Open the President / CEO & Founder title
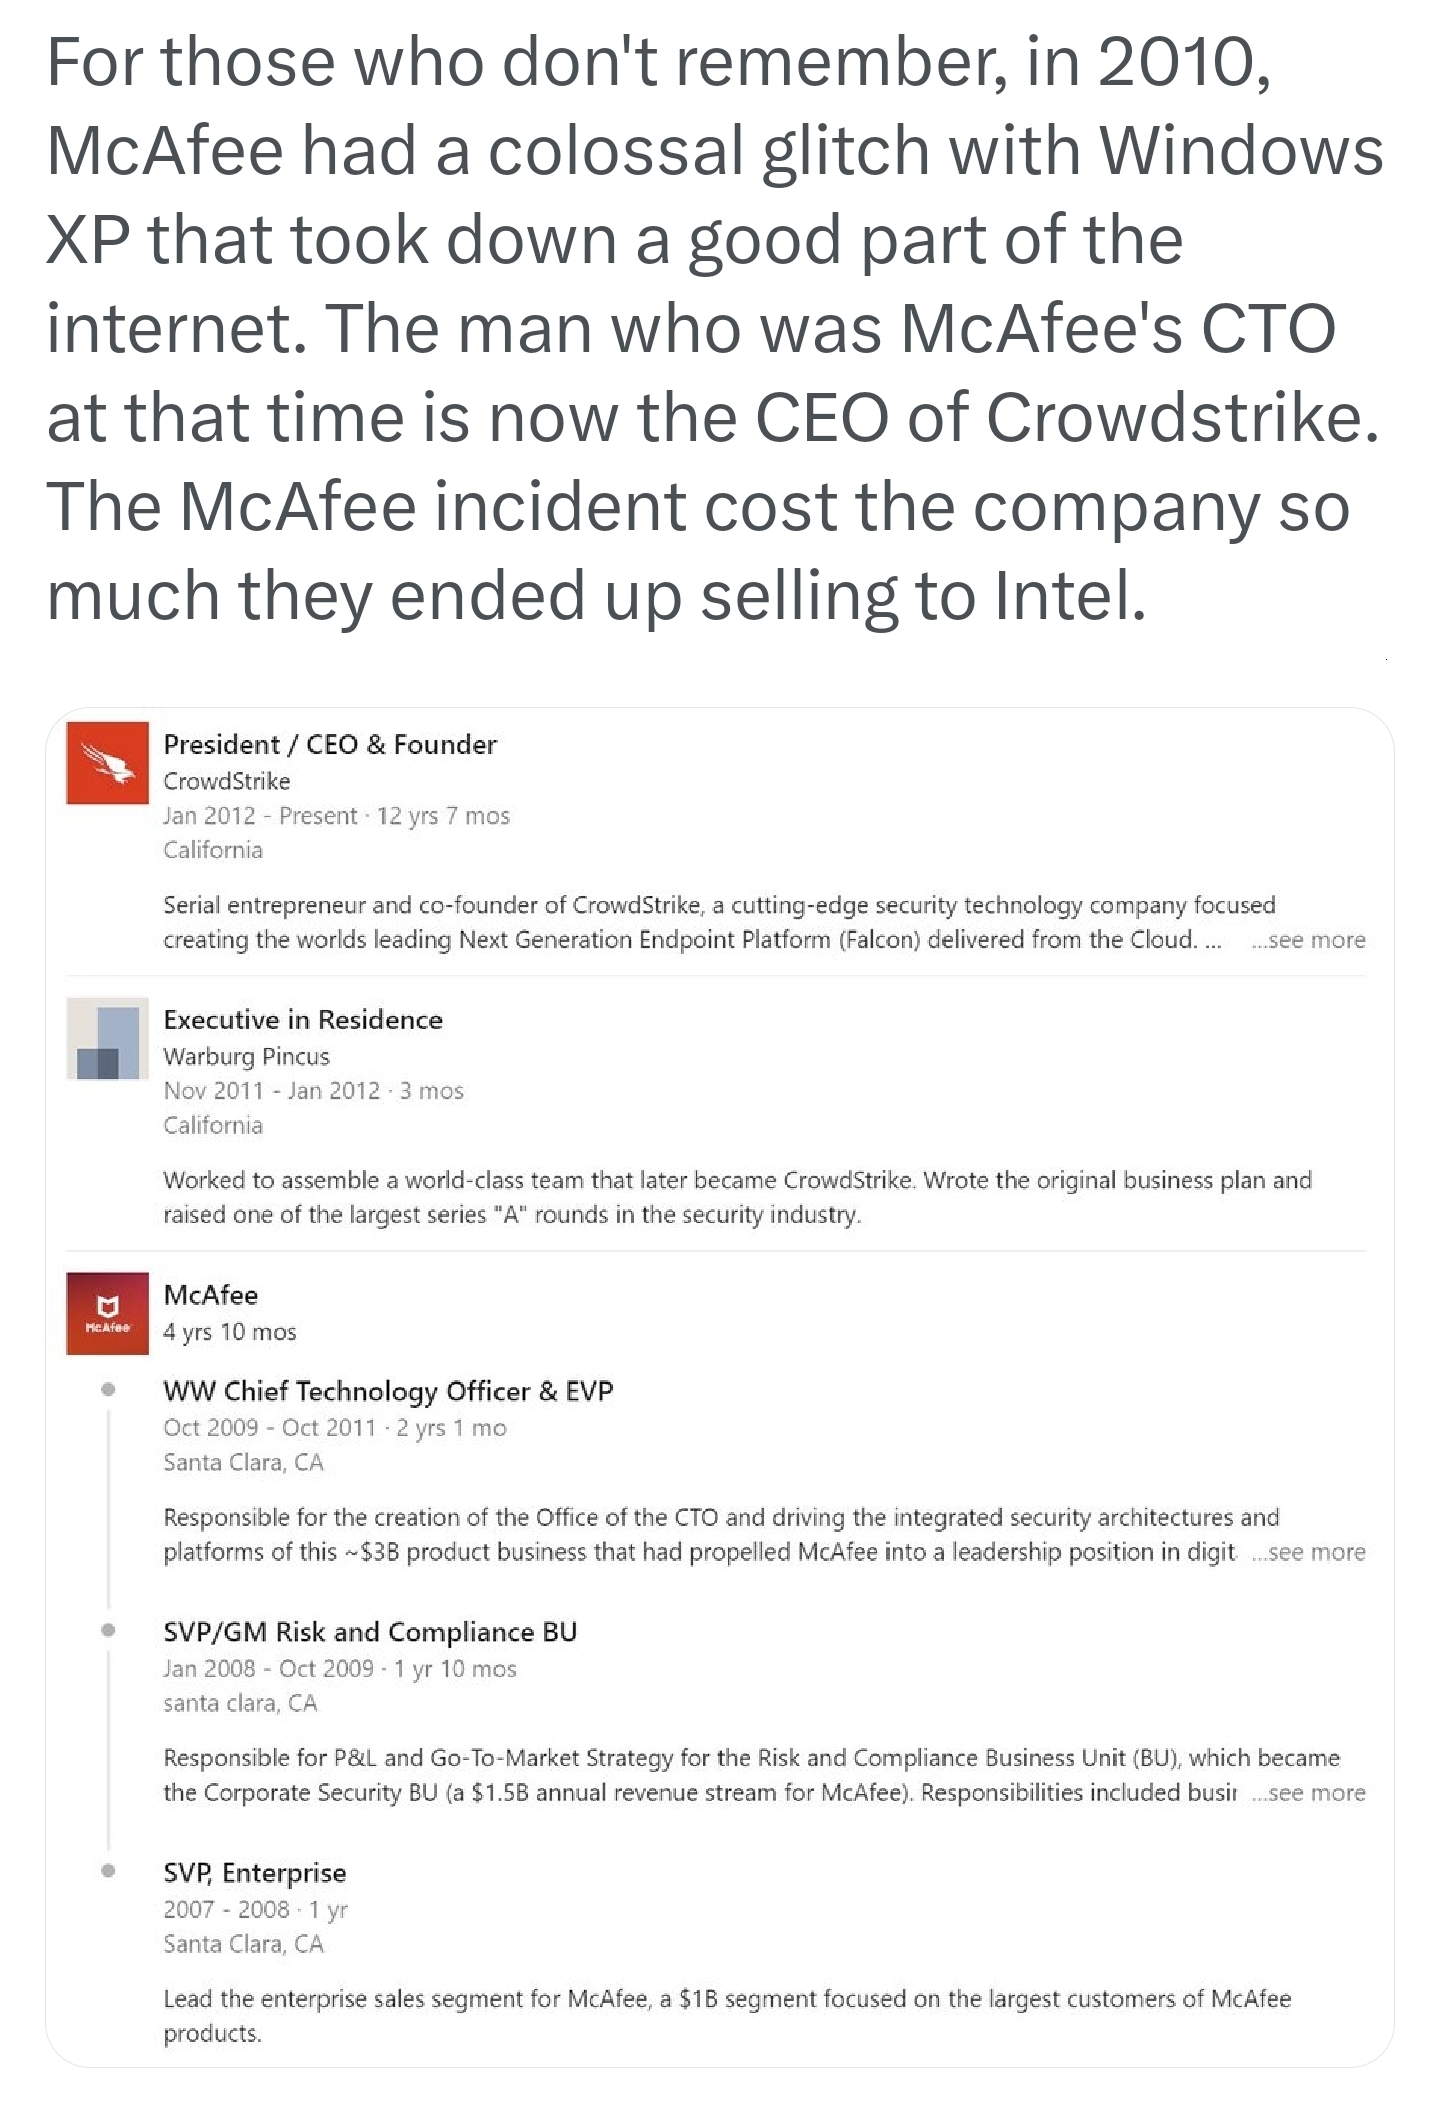The width and height of the screenshot is (1440, 2105). 330,744
